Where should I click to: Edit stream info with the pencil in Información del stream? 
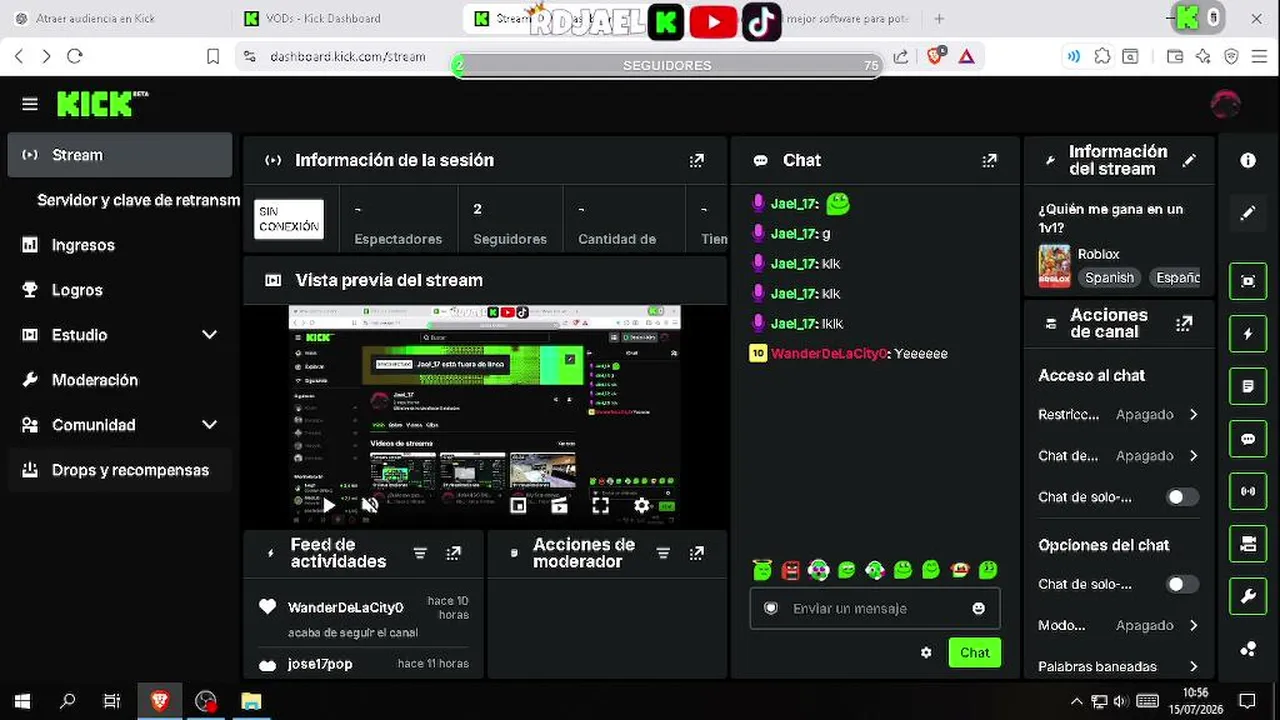(1189, 160)
